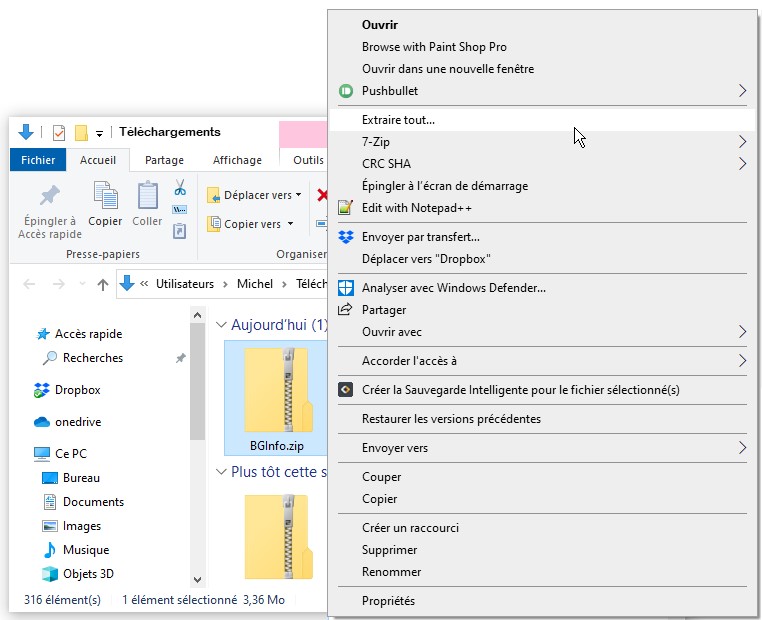Click the navigation pane scroll down arrow
Screen dimensions: 762x620
tap(197, 579)
